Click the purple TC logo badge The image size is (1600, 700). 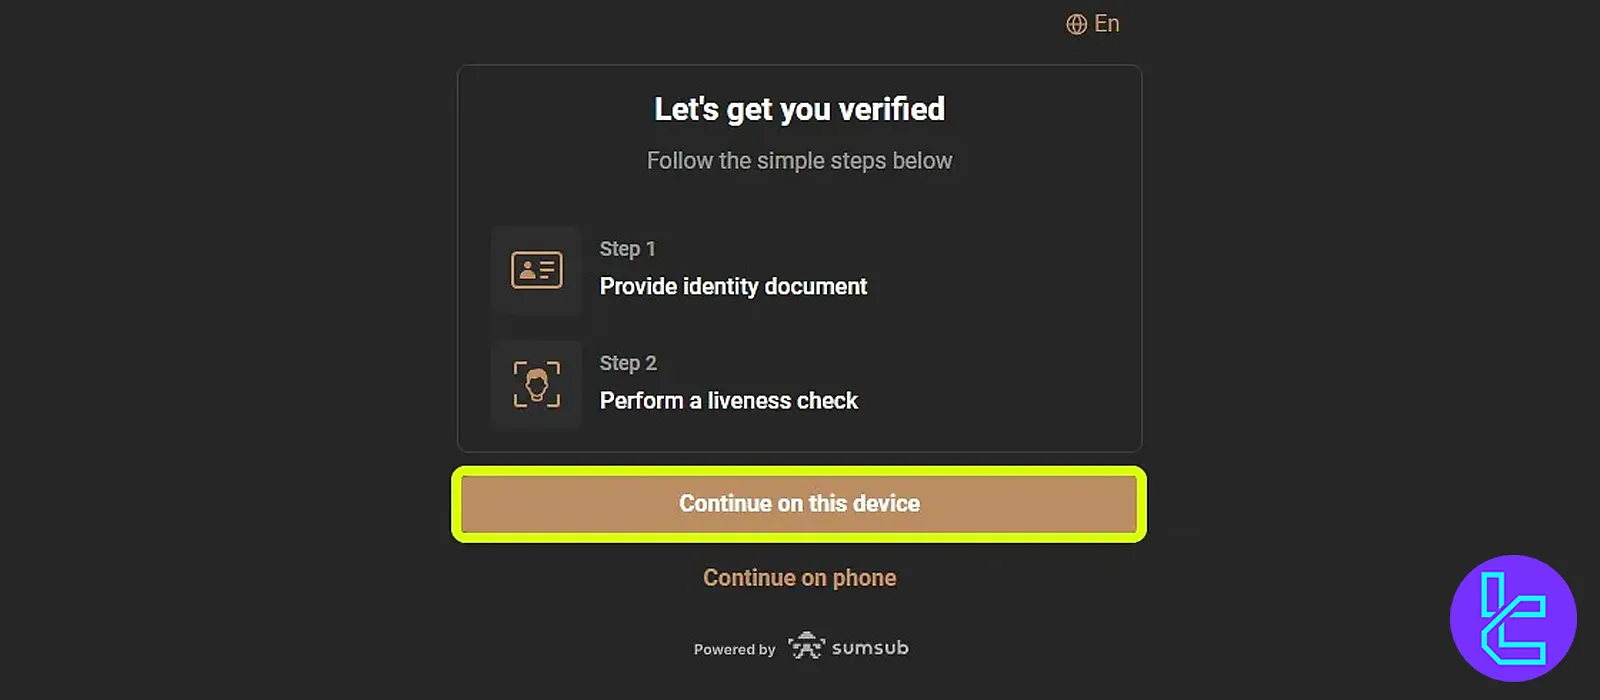click(1513, 618)
